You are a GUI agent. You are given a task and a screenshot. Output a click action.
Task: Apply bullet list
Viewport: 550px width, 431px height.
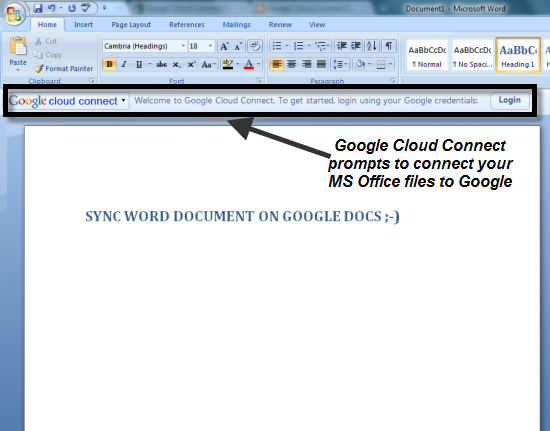point(277,46)
